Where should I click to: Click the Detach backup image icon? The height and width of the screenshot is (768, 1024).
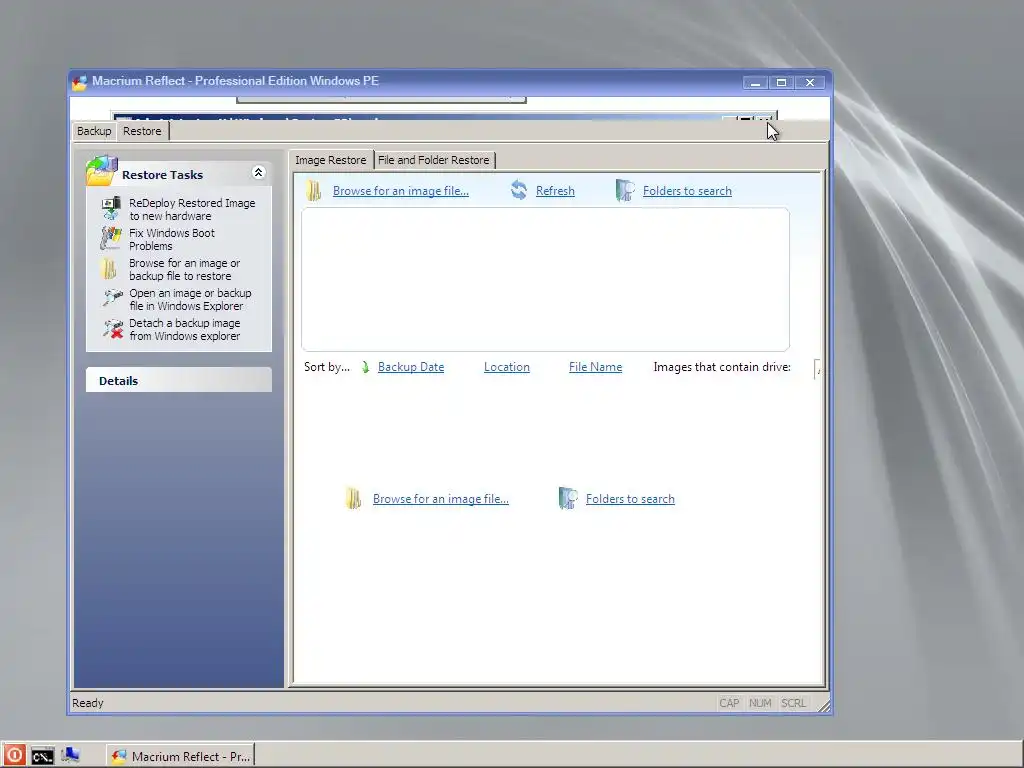tap(112, 328)
